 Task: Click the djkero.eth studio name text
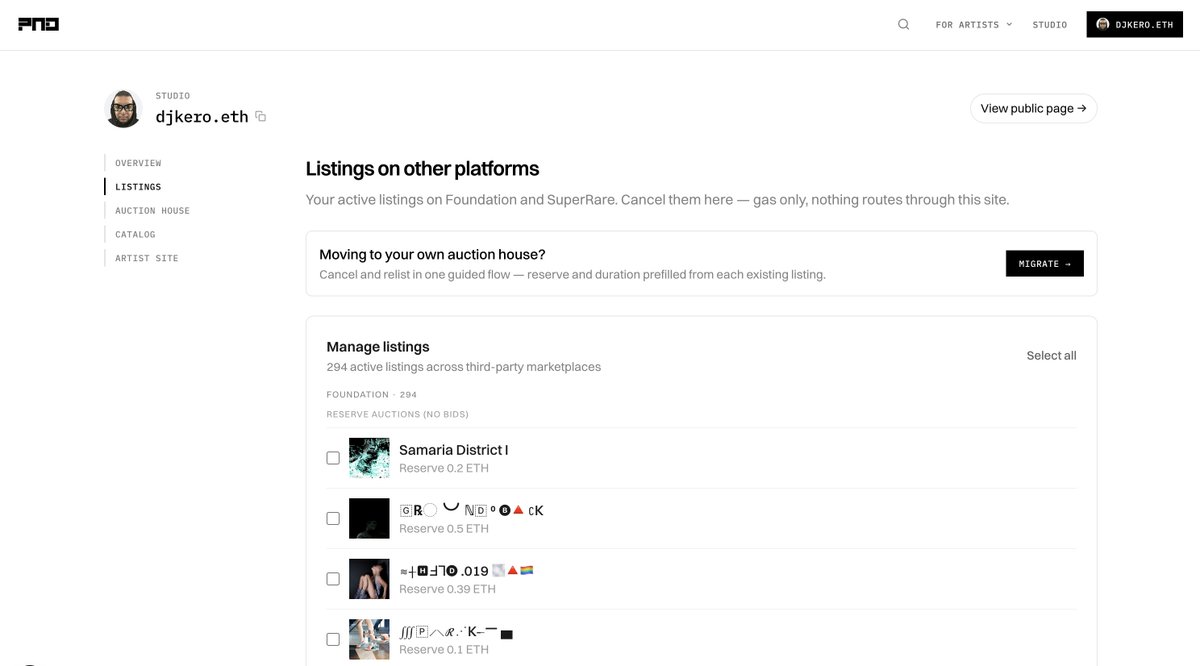tap(202, 117)
